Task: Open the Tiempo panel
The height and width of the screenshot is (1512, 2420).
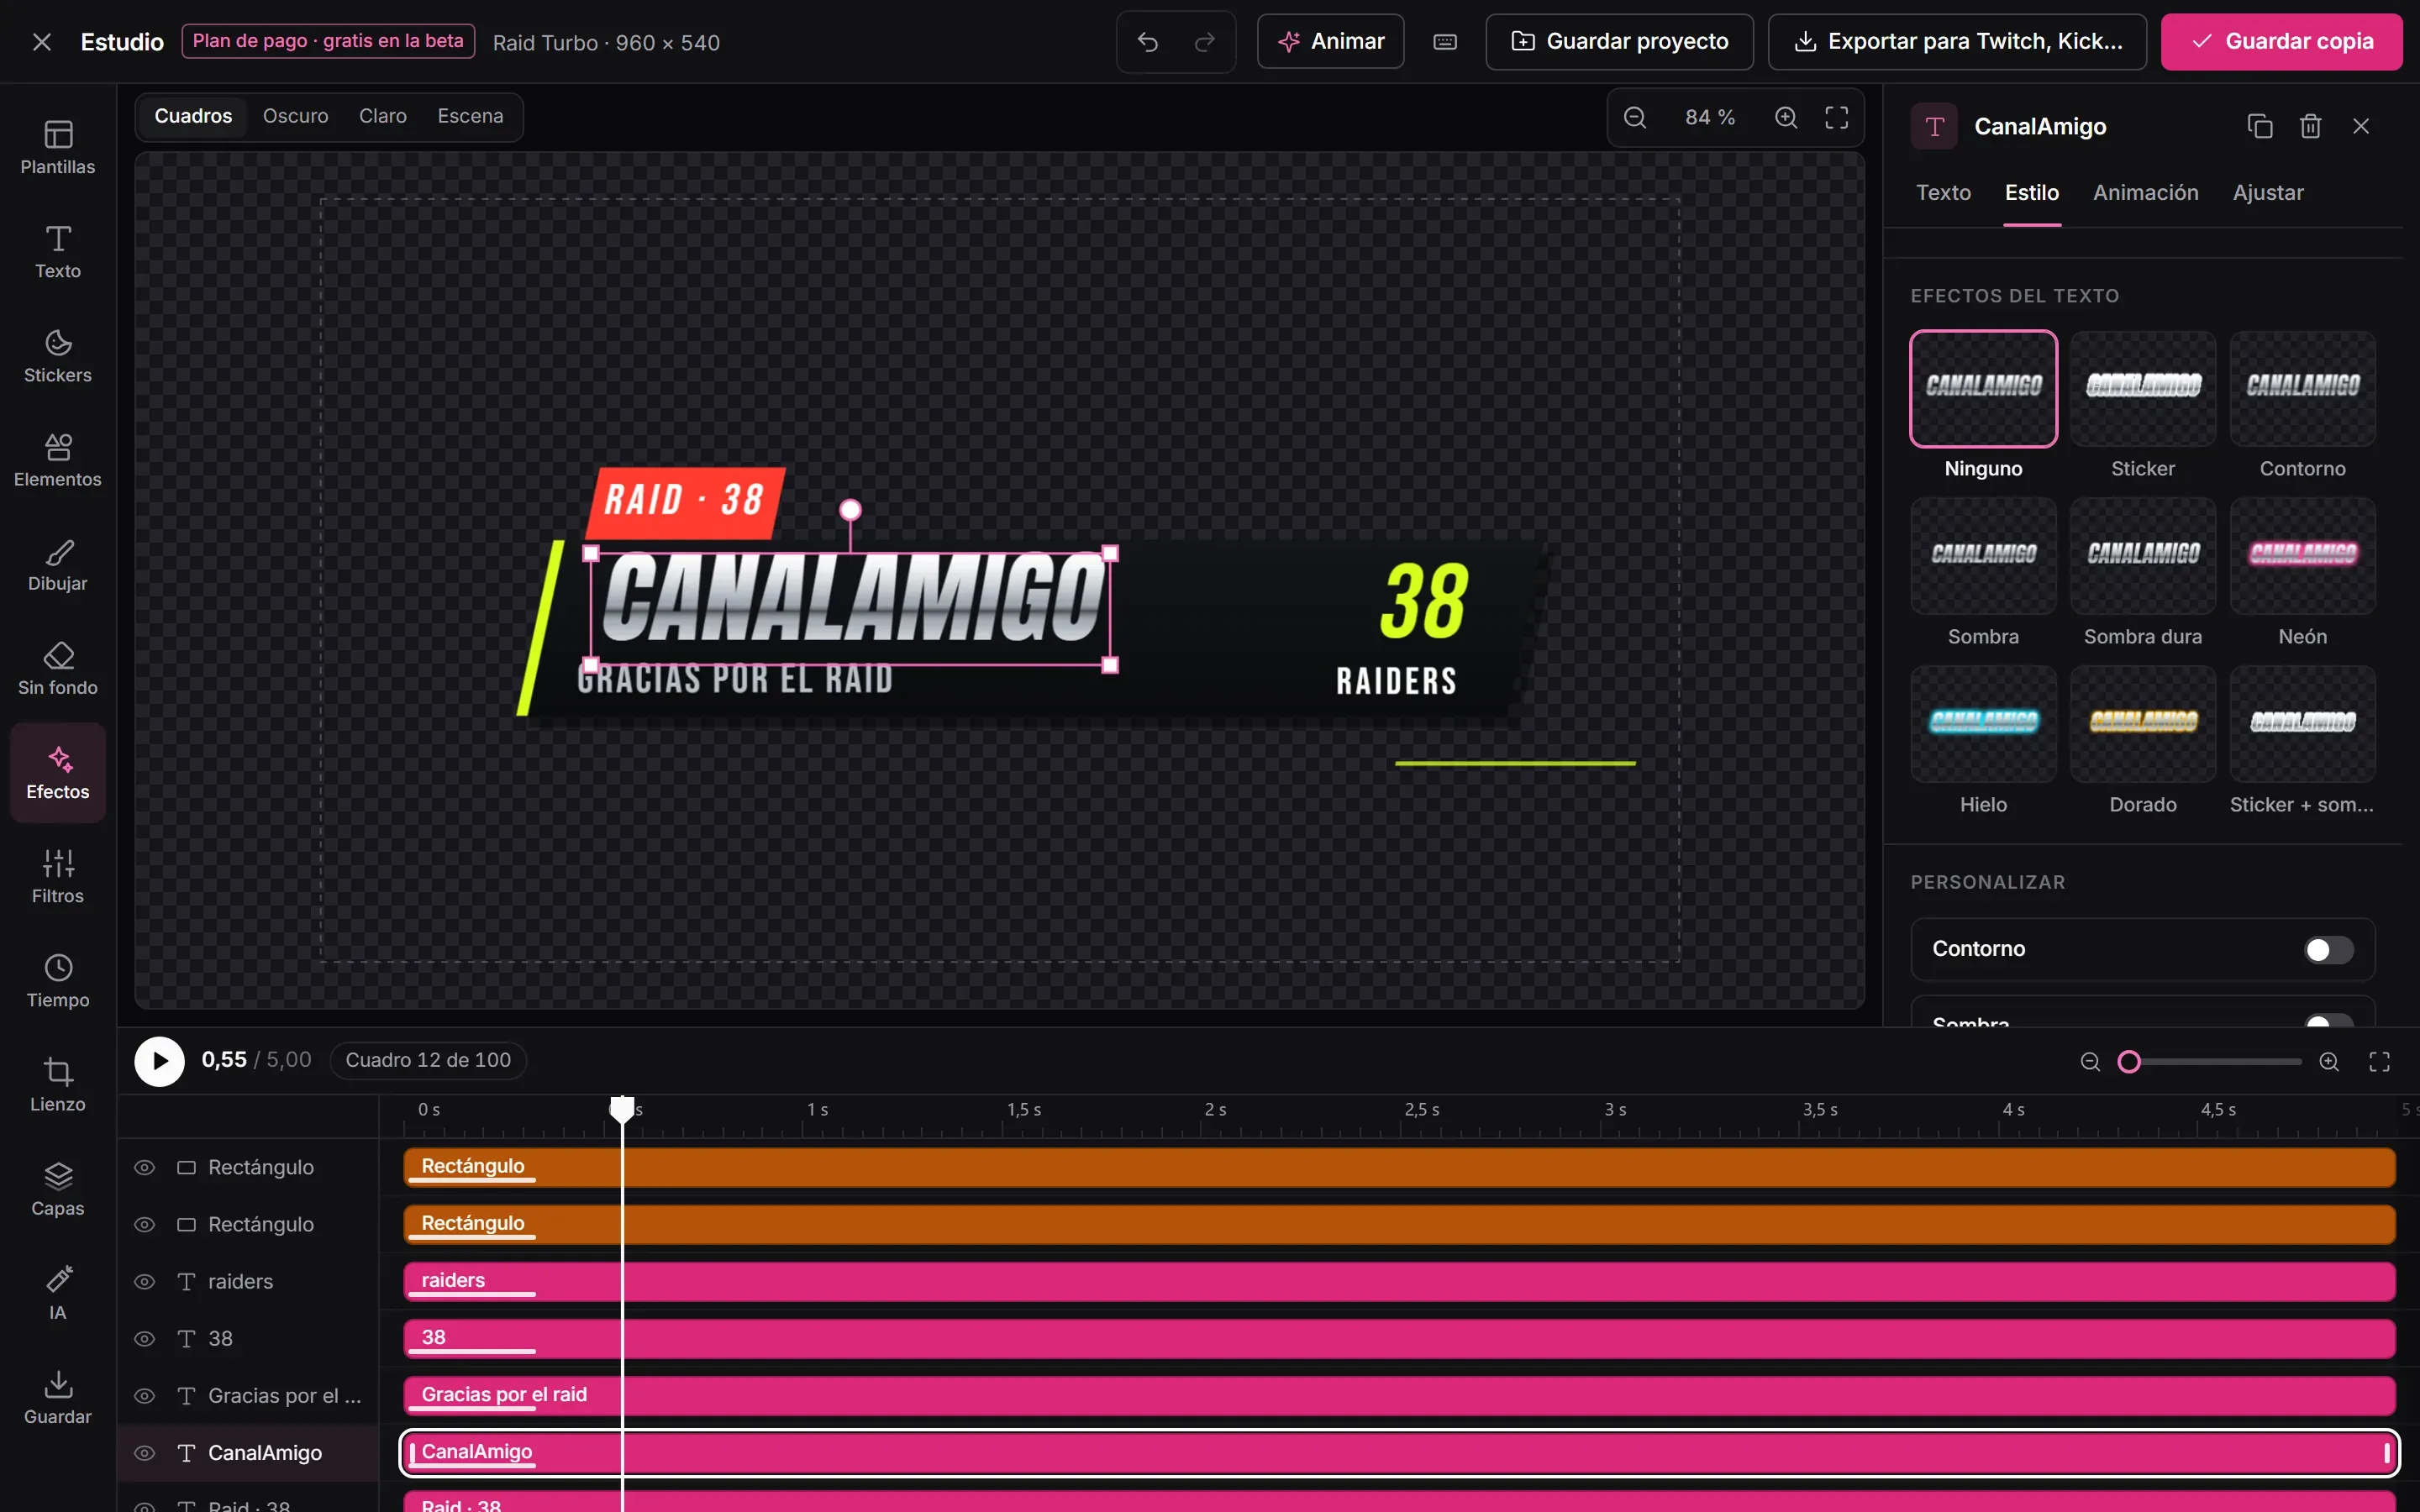Action: (x=58, y=981)
